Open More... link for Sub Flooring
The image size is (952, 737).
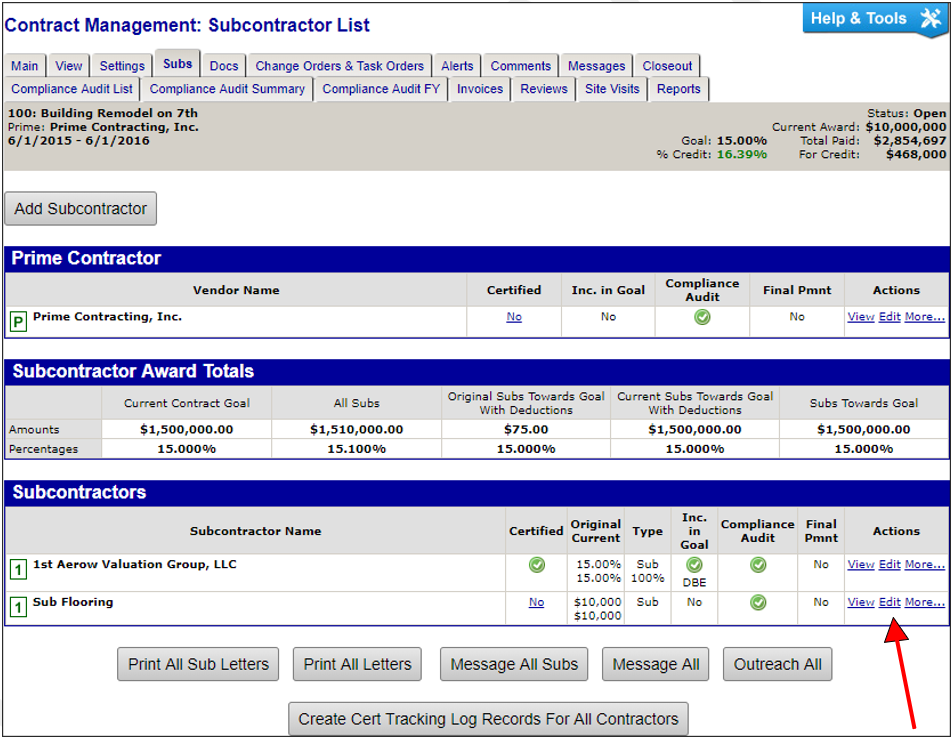pyautogui.click(x=925, y=602)
